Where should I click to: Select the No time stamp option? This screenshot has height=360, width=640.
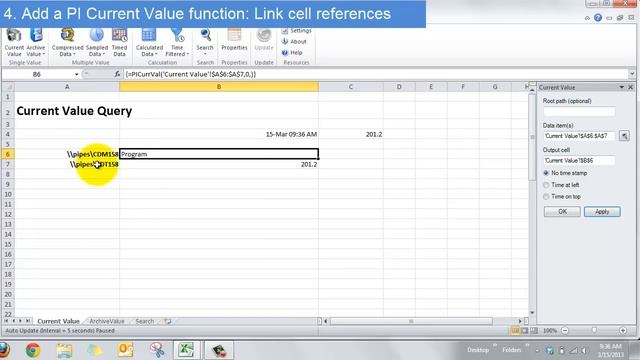click(x=546, y=173)
